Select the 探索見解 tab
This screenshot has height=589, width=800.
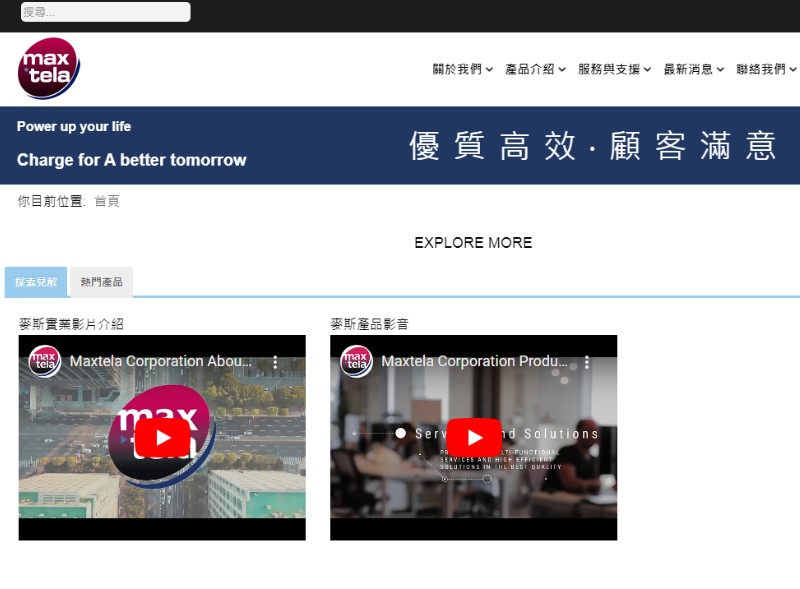pyautogui.click(x=36, y=282)
